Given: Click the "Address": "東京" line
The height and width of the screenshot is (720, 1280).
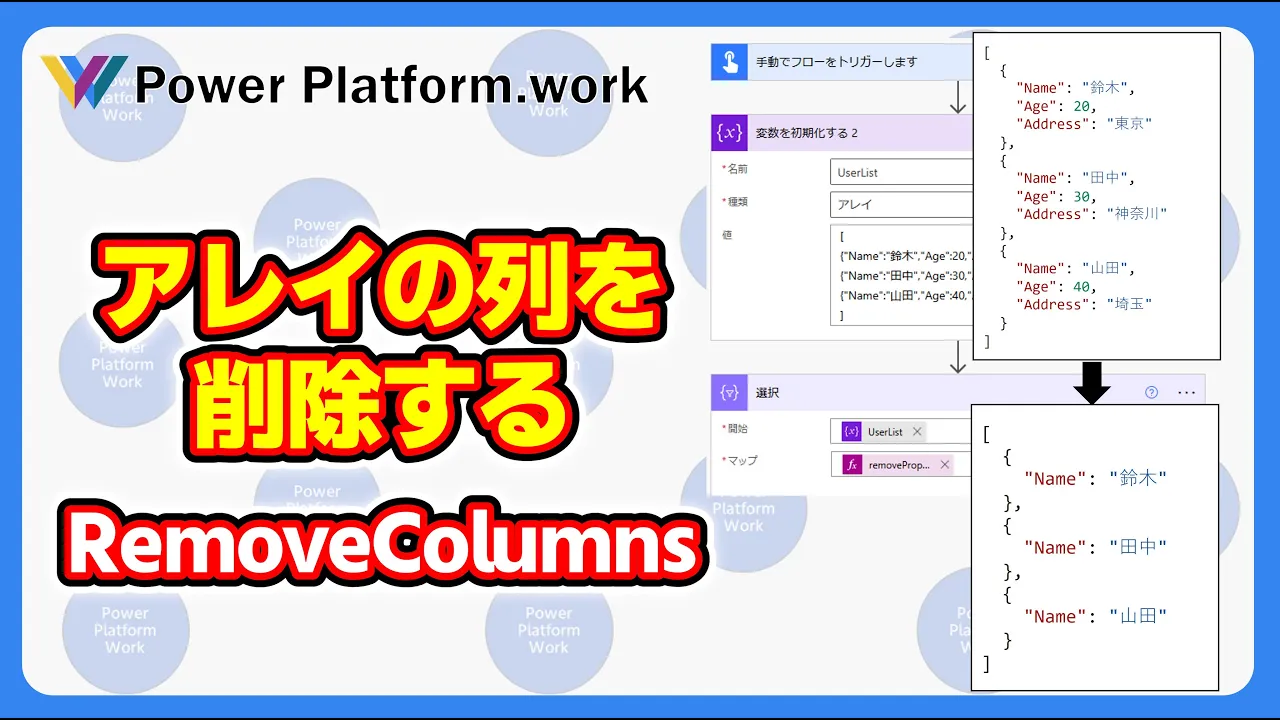Looking at the screenshot, I should 1084,124.
